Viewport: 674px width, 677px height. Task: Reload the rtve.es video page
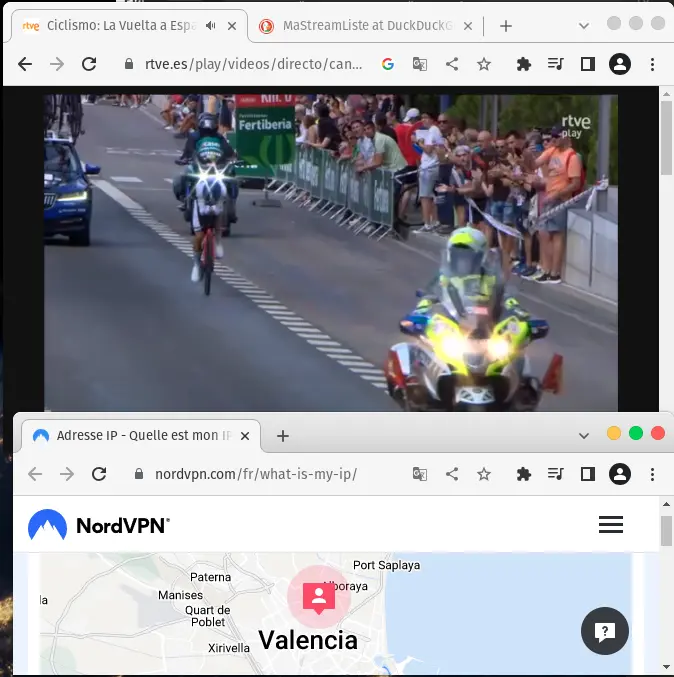click(89, 64)
